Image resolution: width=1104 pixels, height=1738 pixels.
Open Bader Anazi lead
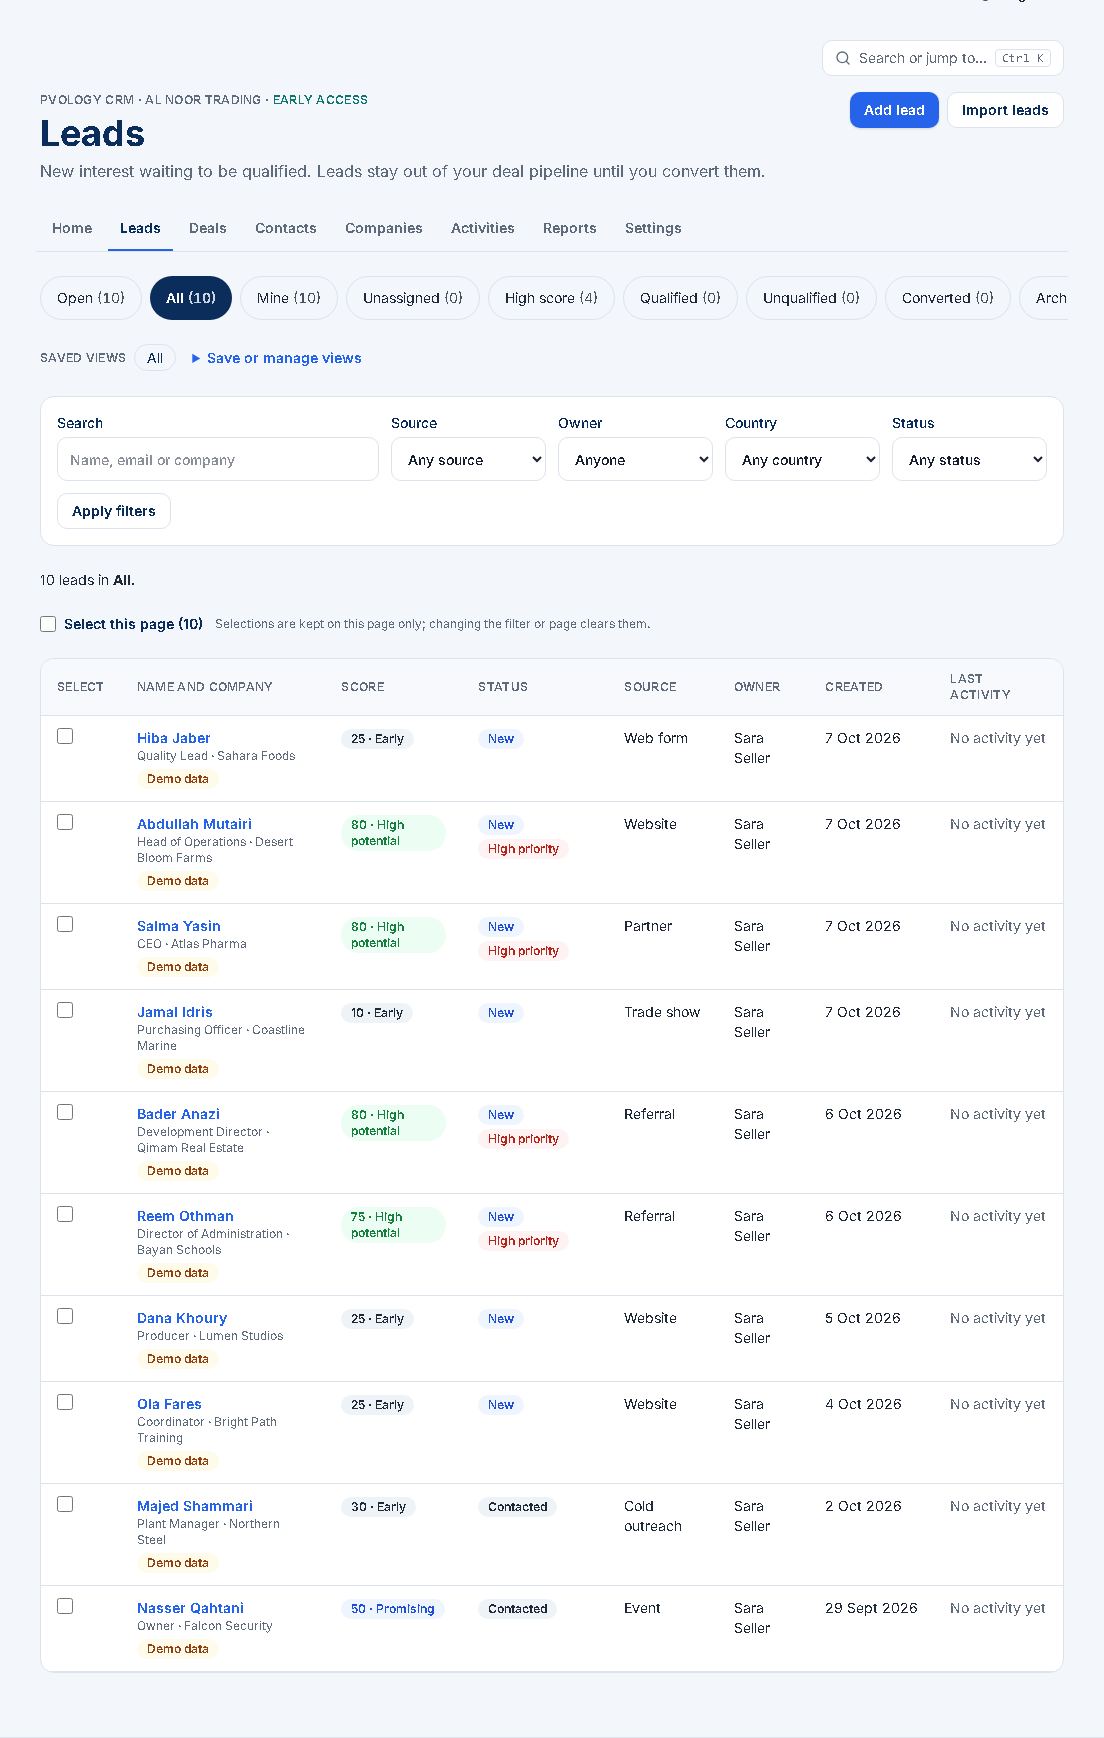[x=178, y=1114]
